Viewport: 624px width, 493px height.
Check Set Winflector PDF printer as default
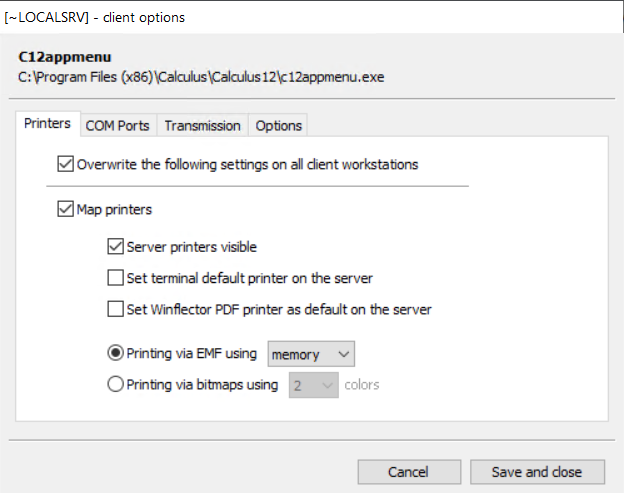coord(116,310)
